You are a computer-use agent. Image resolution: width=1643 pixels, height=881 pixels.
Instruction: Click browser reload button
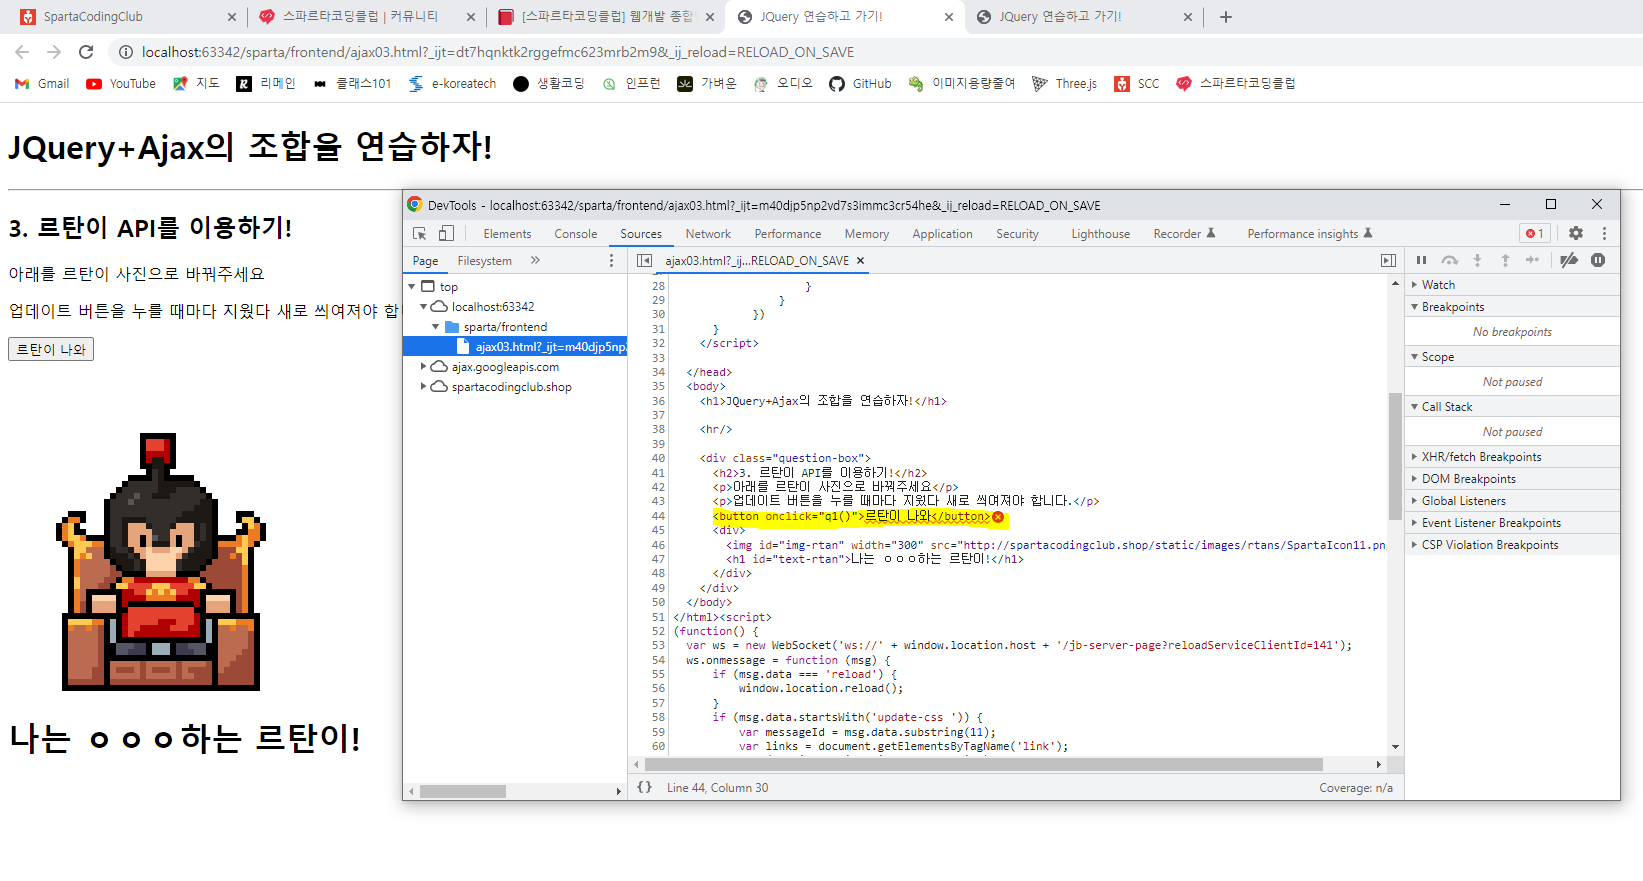click(x=86, y=52)
